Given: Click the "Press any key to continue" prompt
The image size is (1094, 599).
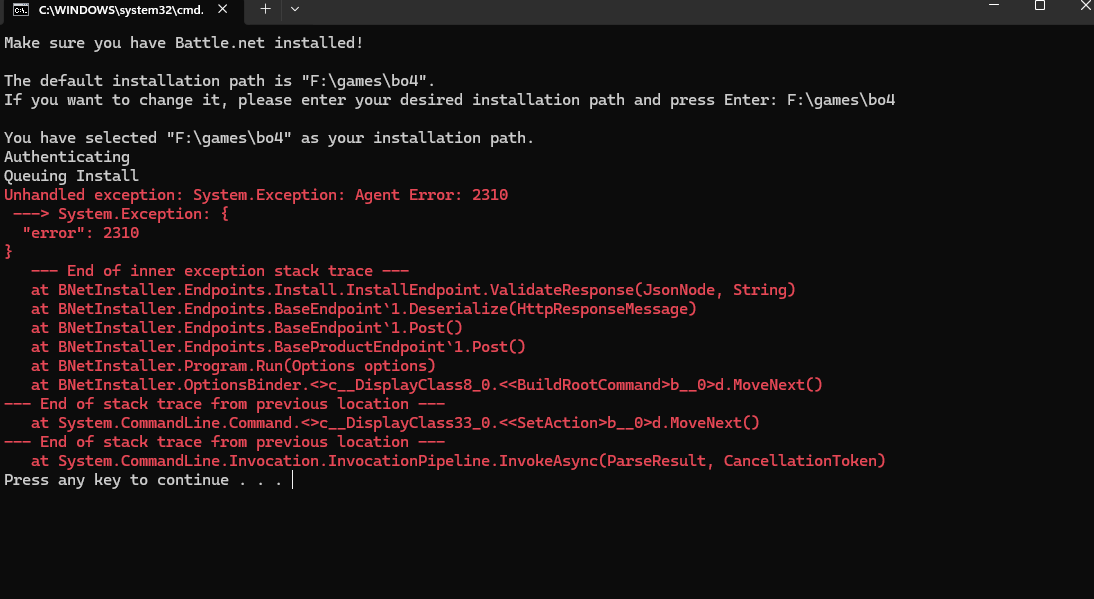Looking at the screenshot, I should pyautogui.click(x=143, y=480).
